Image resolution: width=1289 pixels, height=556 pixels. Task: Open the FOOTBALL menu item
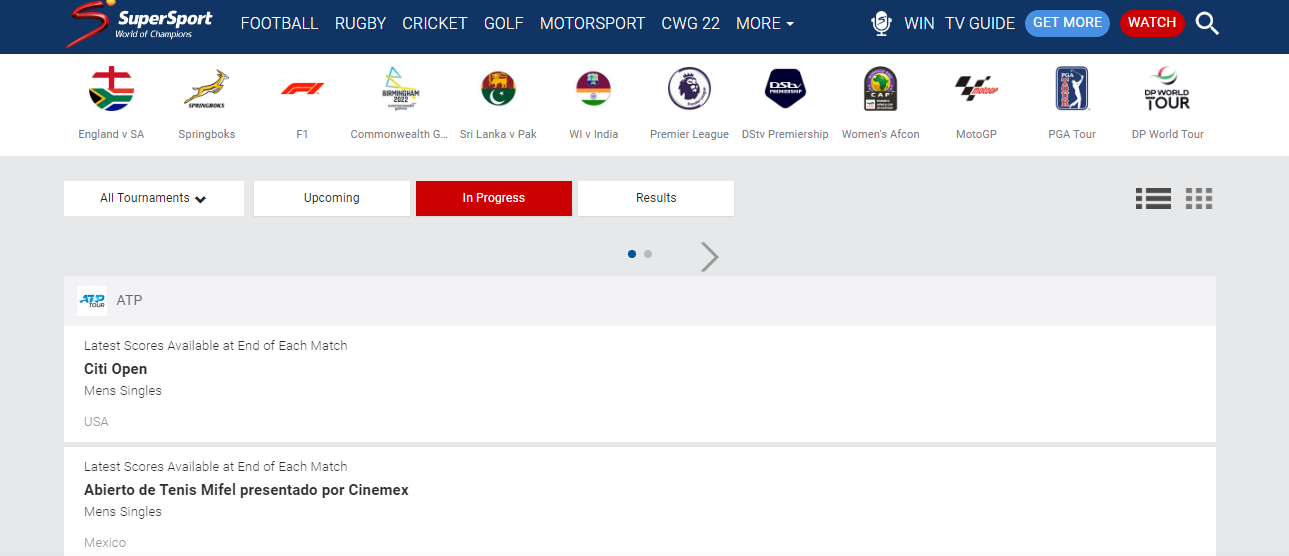pyautogui.click(x=280, y=23)
